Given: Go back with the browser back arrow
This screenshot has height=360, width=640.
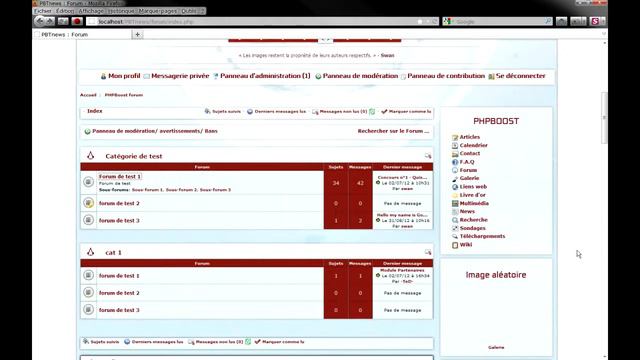Looking at the screenshot, I should [x=40, y=21].
